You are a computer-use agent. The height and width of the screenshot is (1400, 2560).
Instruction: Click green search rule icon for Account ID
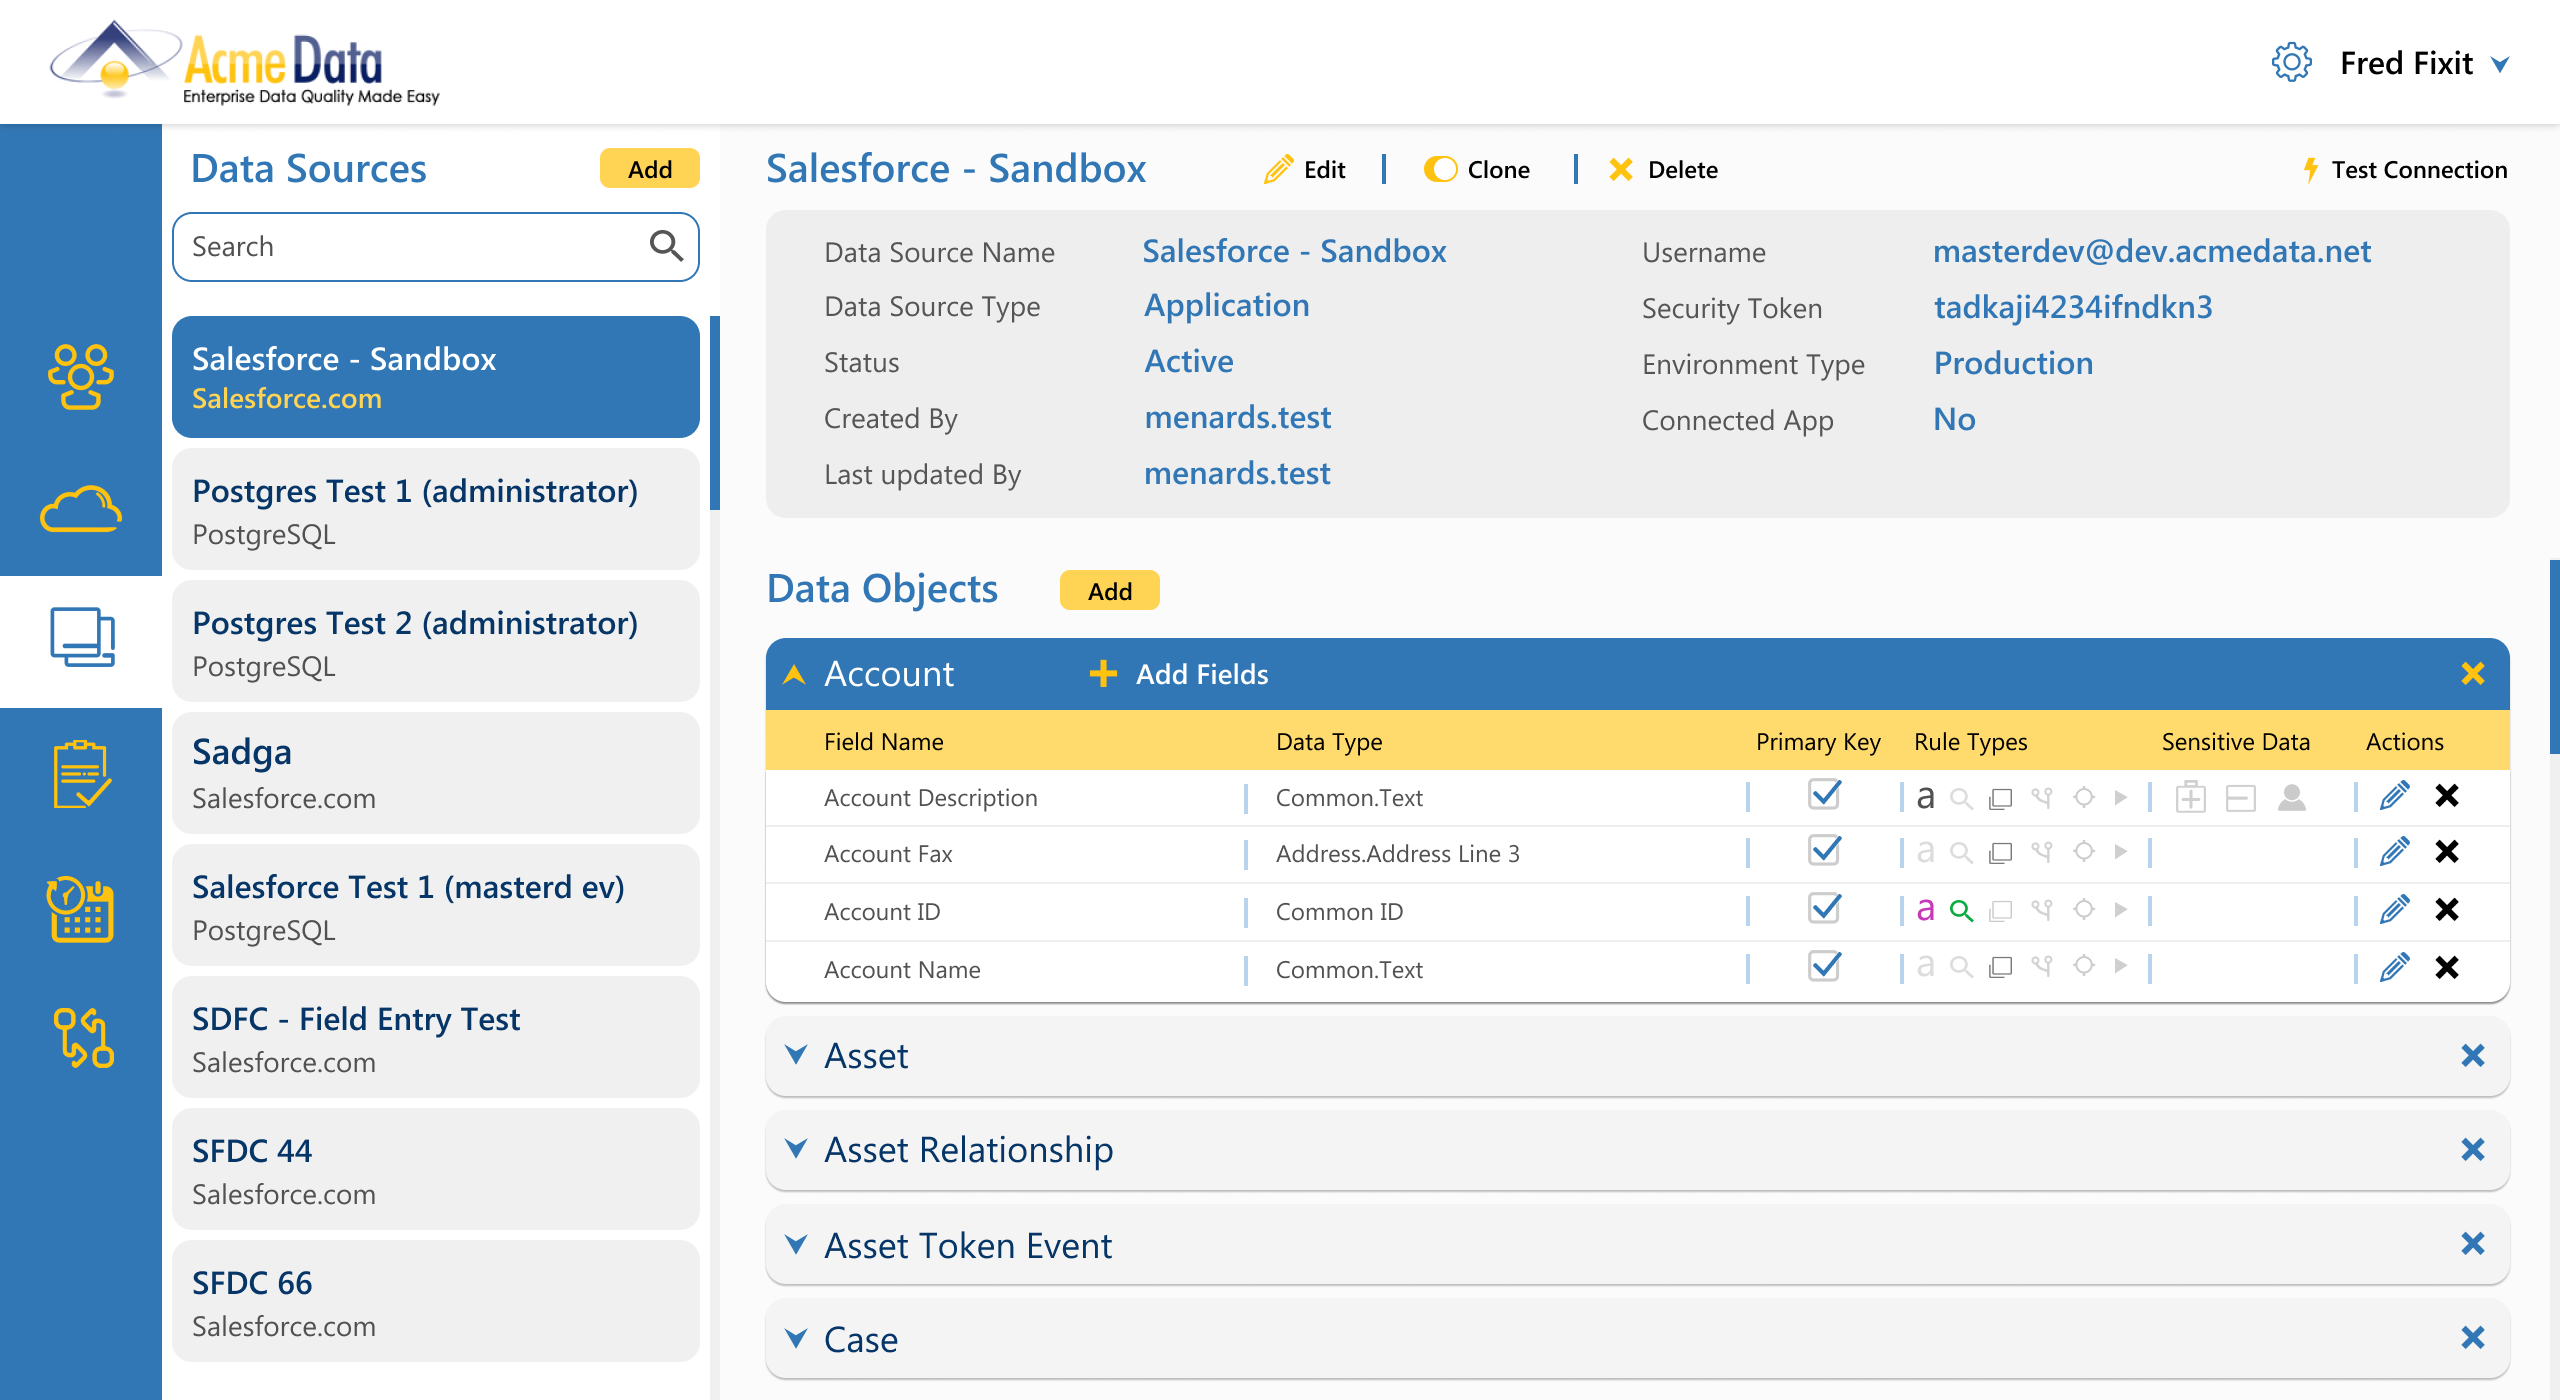(x=1961, y=910)
